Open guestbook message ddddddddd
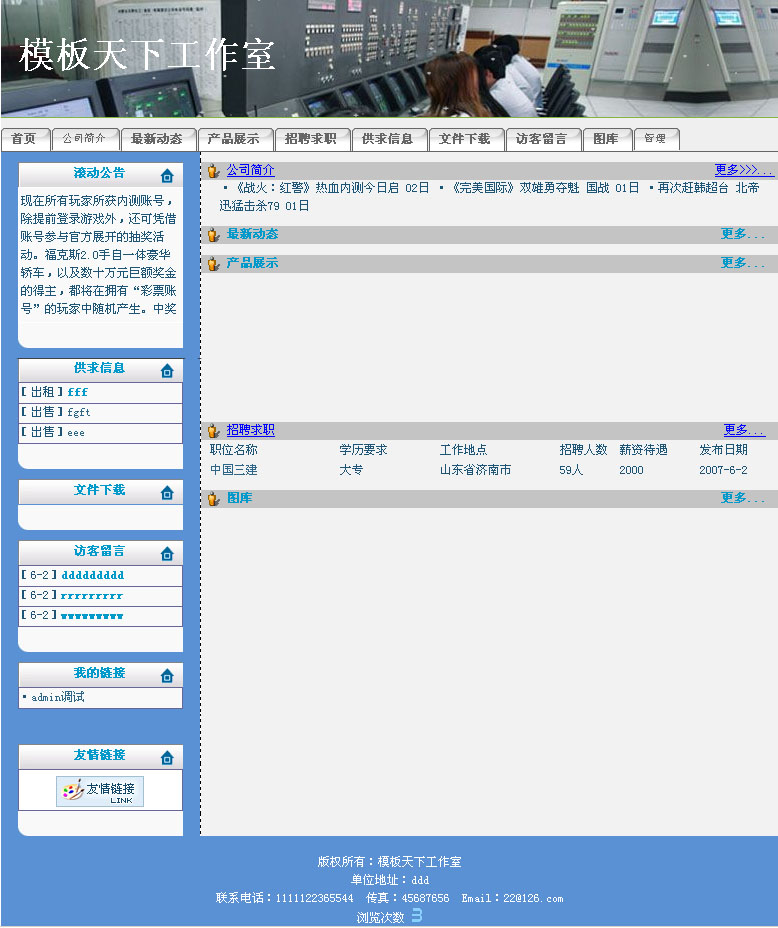The height and width of the screenshot is (928, 778). point(92,575)
